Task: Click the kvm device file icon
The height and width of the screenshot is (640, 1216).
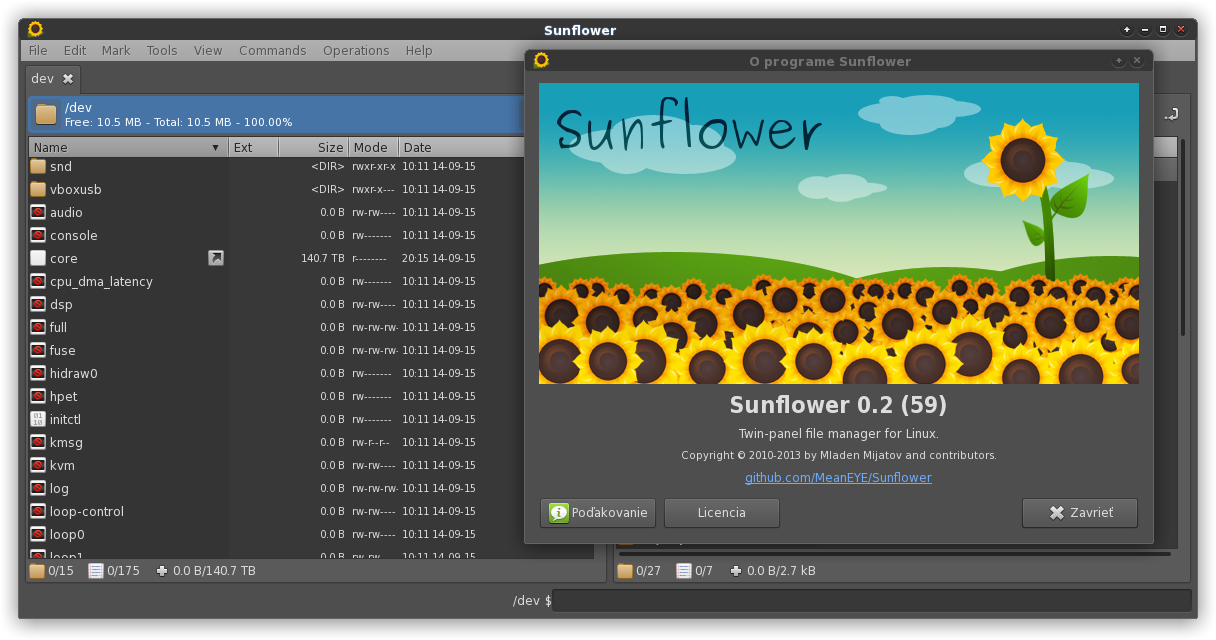Action: (38, 465)
